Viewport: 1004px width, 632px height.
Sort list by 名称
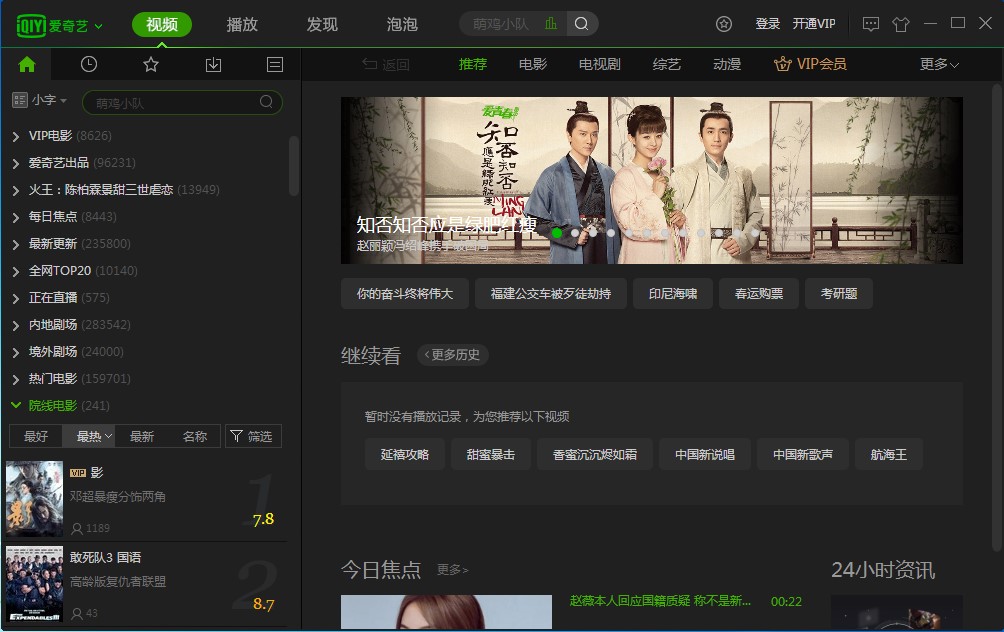click(195, 436)
